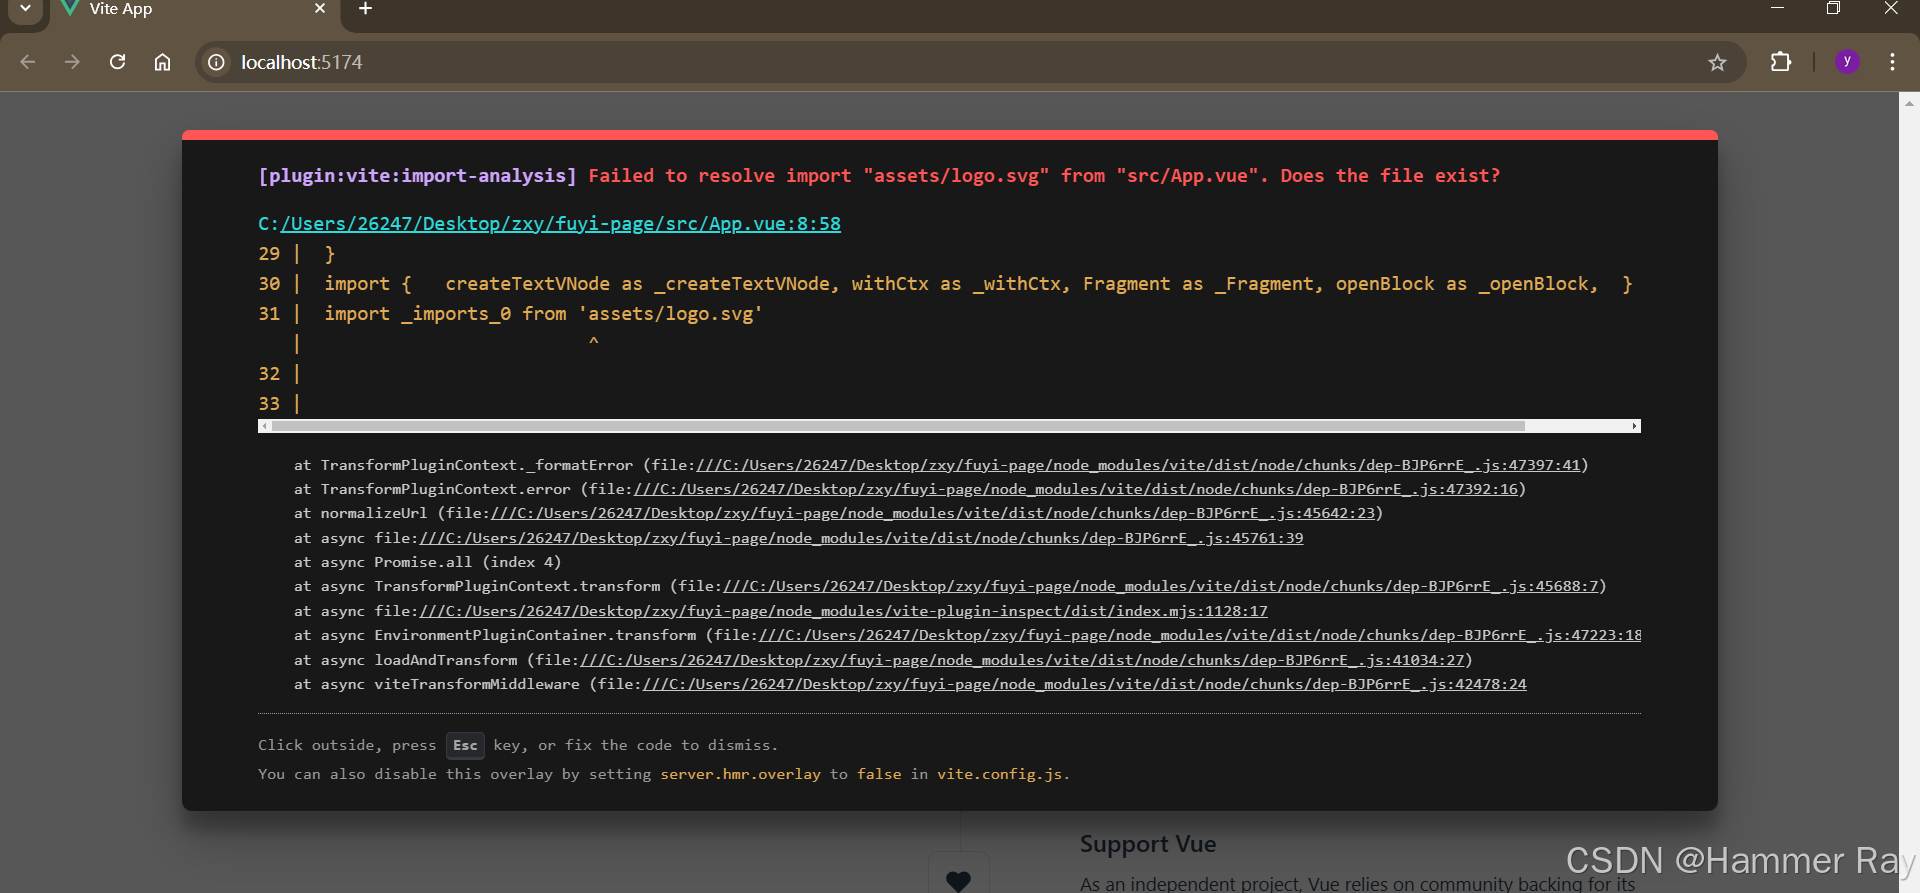
Task: Open the dep-BJP6rrE_.js:47397:41 stack link
Action: click(1138, 465)
